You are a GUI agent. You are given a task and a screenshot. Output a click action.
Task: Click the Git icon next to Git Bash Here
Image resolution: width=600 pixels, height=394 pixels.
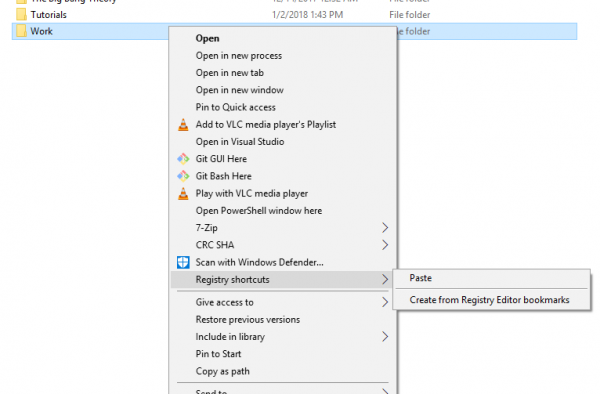tap(183, 176)
